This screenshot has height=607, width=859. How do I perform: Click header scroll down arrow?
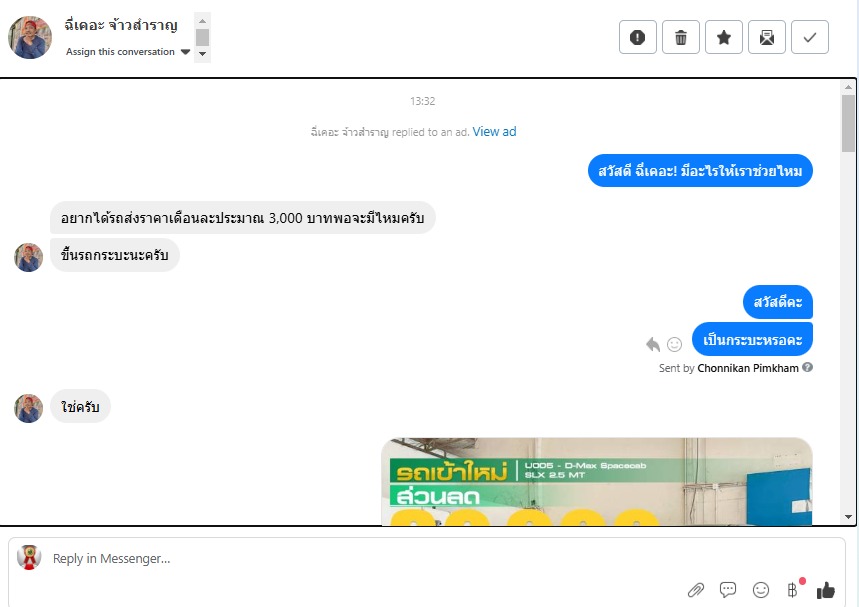pos(203,54)
